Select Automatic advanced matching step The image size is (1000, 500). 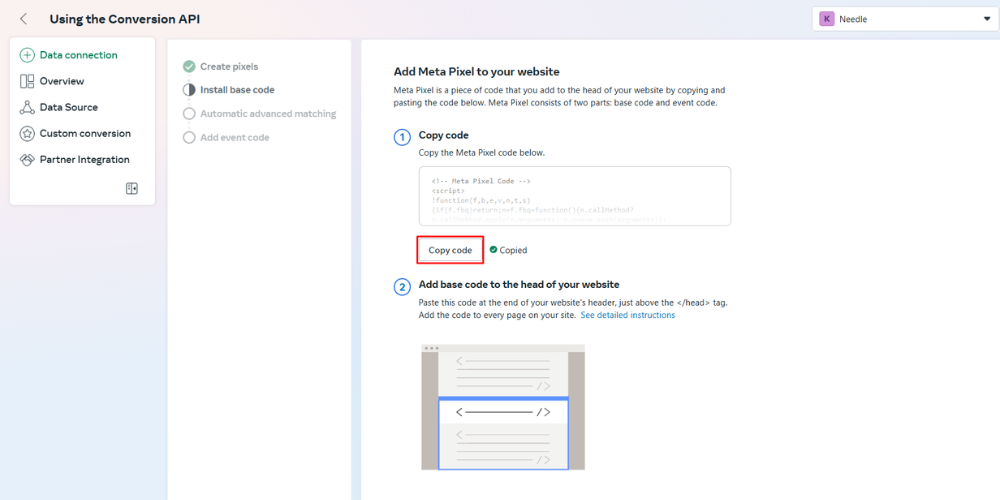268,114
